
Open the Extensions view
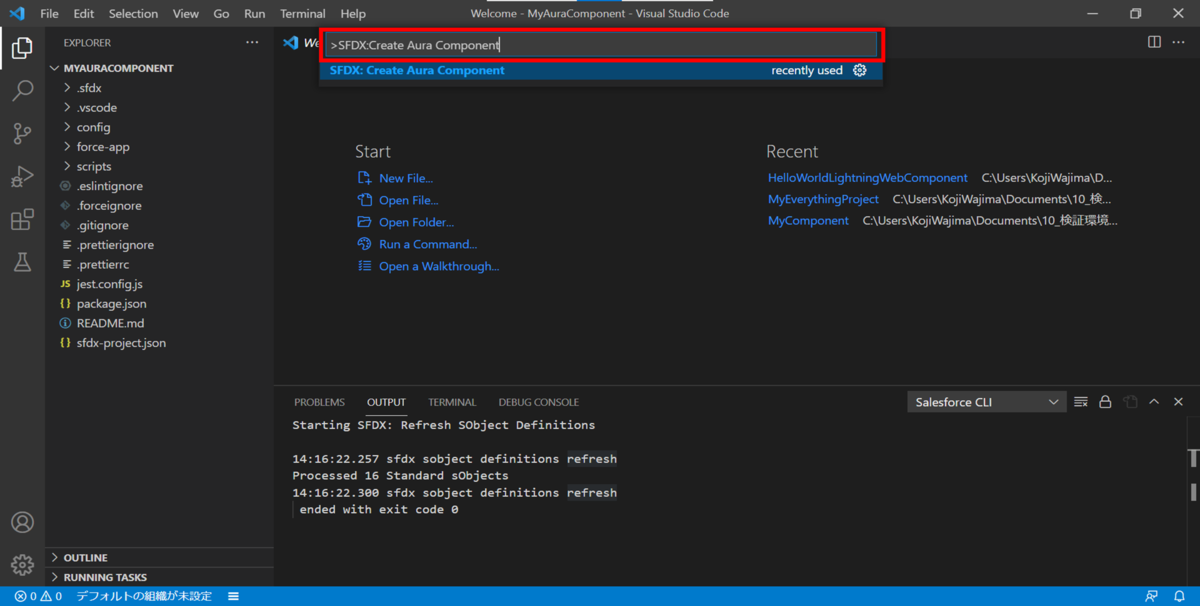(22, 220)
